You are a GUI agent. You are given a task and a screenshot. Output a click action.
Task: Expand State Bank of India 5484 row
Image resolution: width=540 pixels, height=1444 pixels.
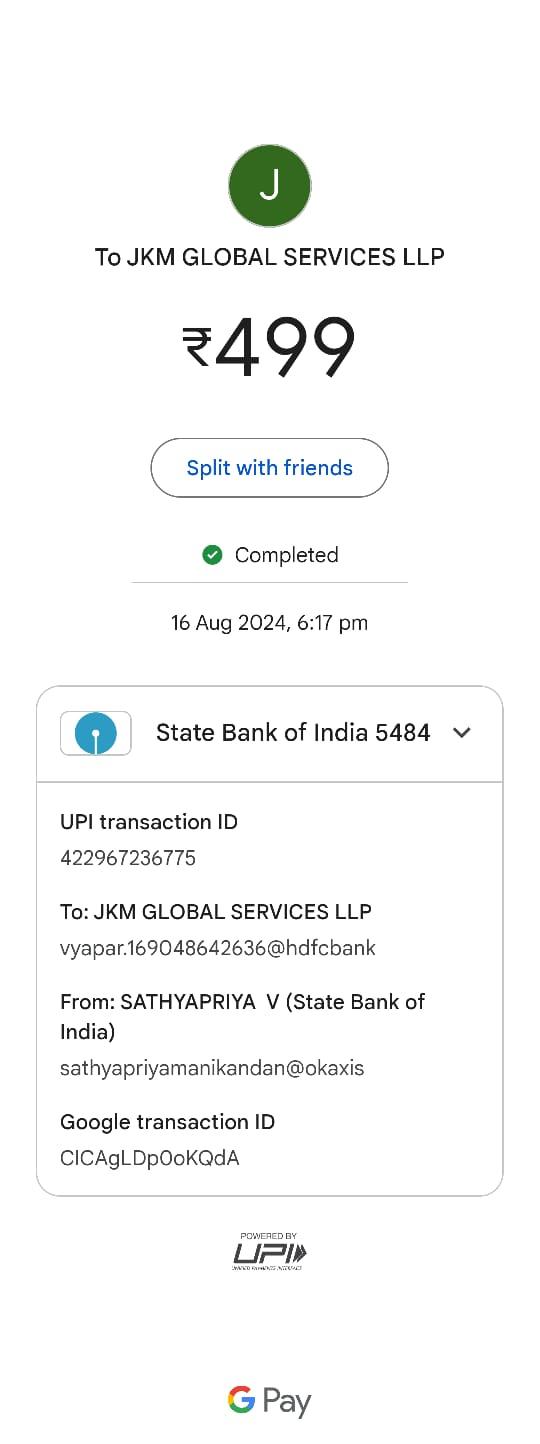click(269, 733)
